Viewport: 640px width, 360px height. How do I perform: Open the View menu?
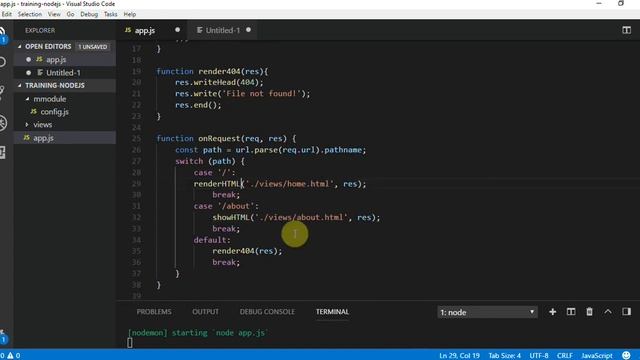tap(54, 14)
